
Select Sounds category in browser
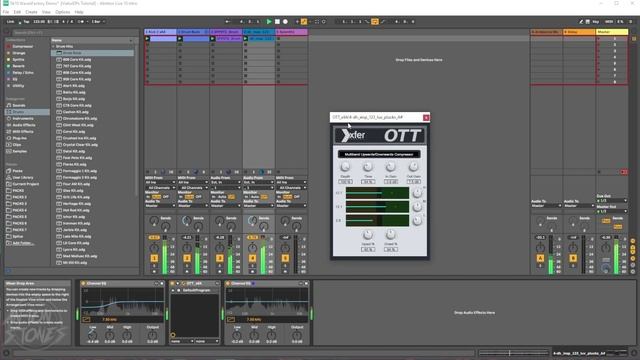tap(19, 105)
